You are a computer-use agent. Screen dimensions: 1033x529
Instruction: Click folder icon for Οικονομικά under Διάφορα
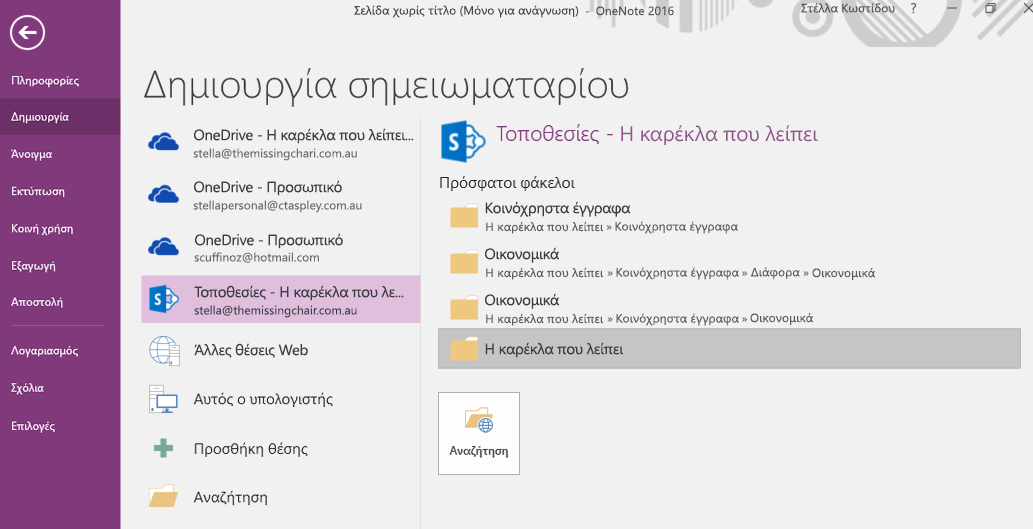click(464, 262)
